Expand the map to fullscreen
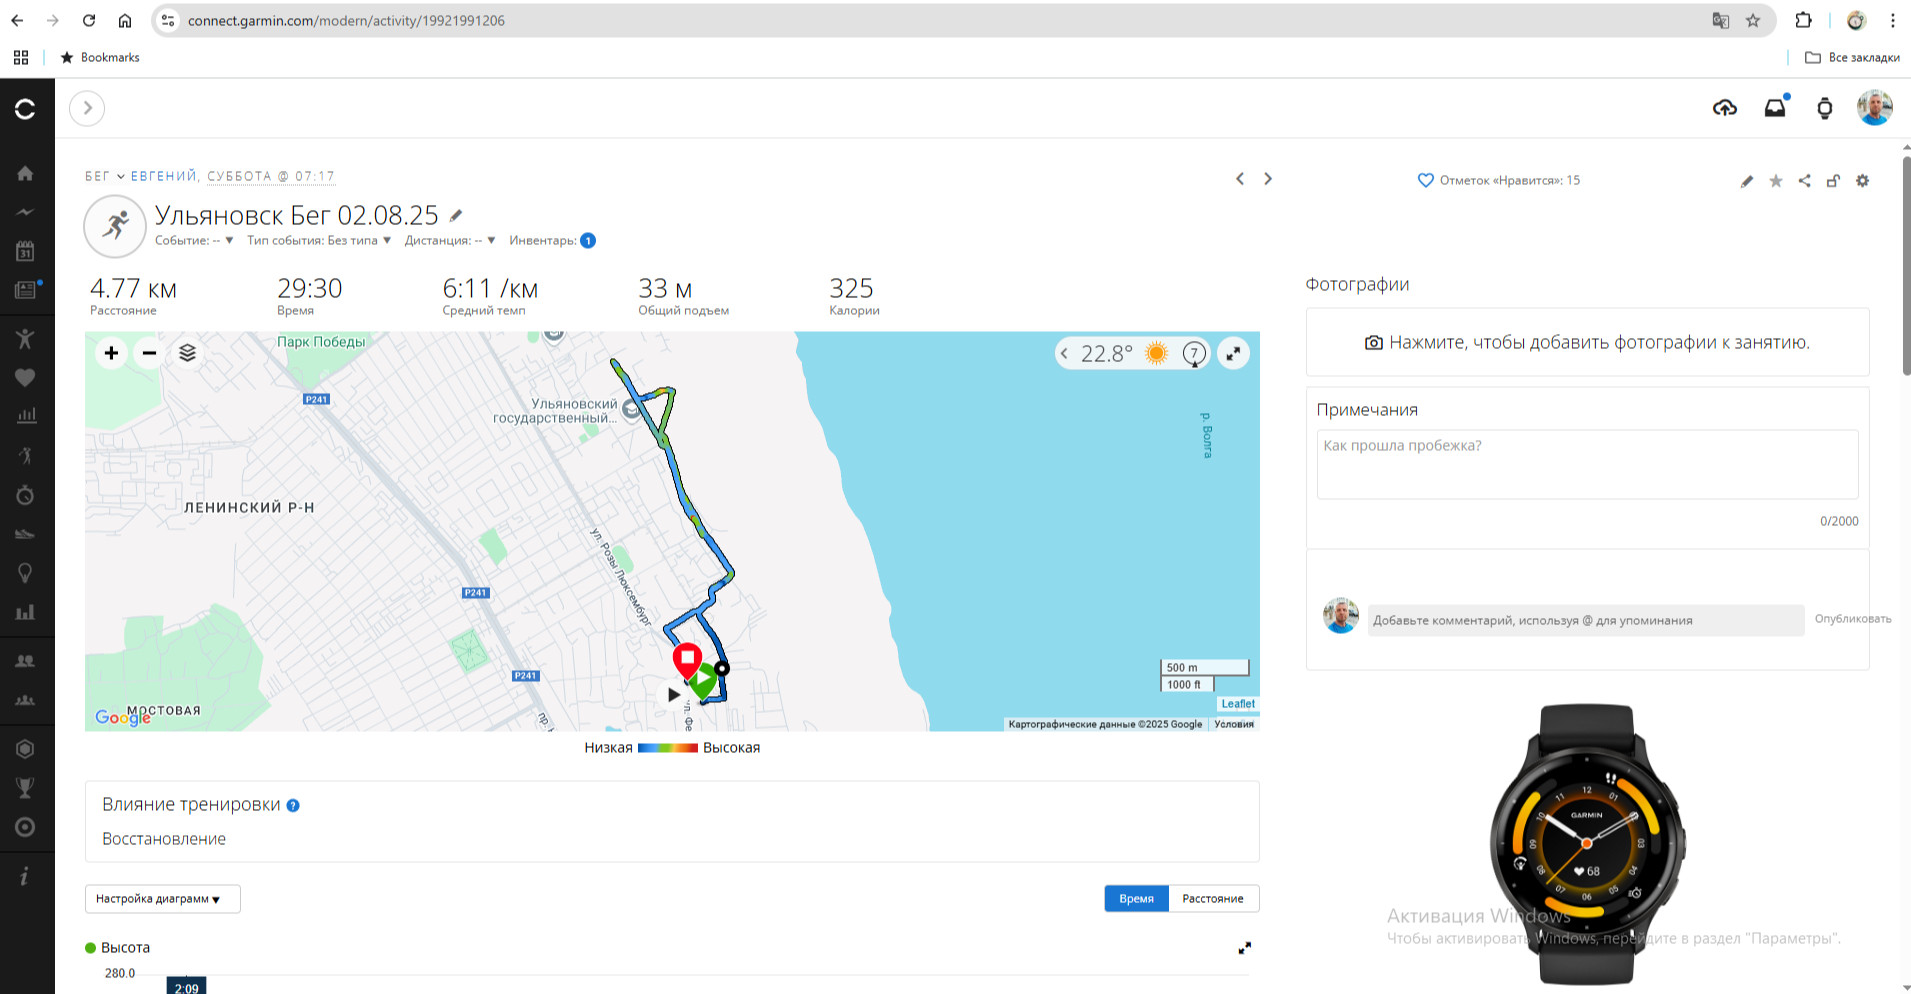 click(1234, 353)
